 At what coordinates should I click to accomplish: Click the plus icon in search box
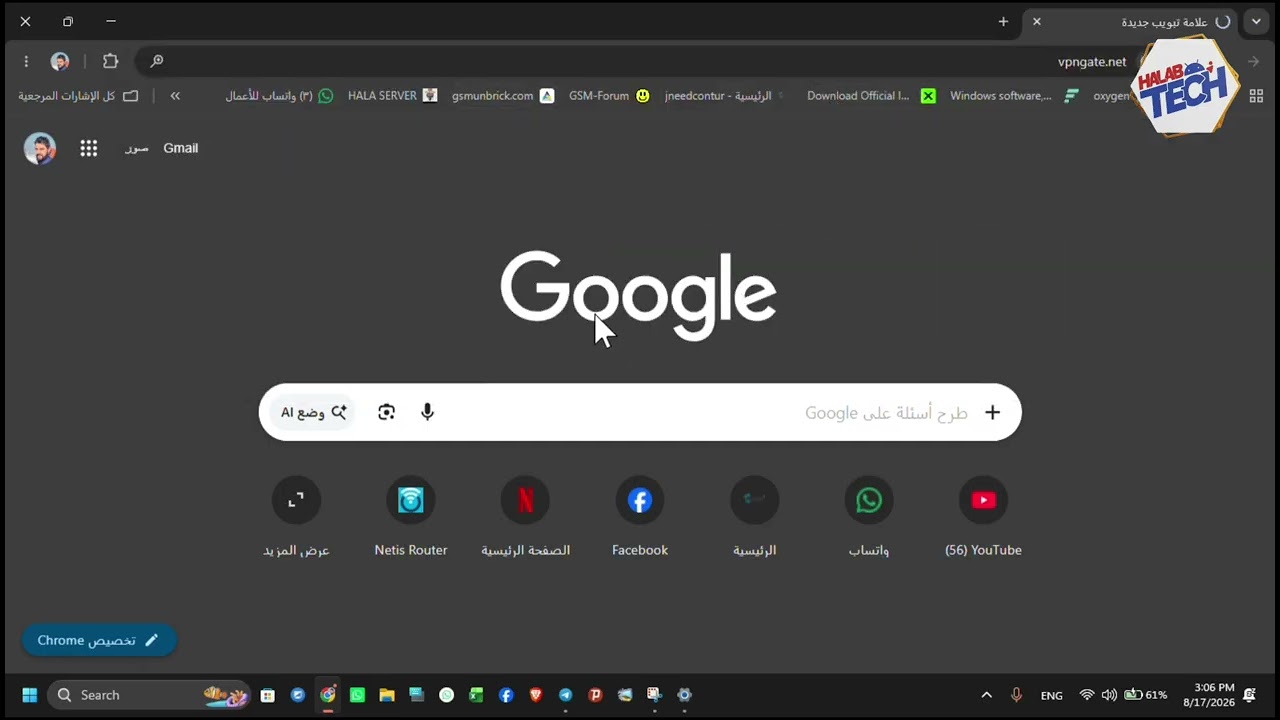[x=992, y=412]
